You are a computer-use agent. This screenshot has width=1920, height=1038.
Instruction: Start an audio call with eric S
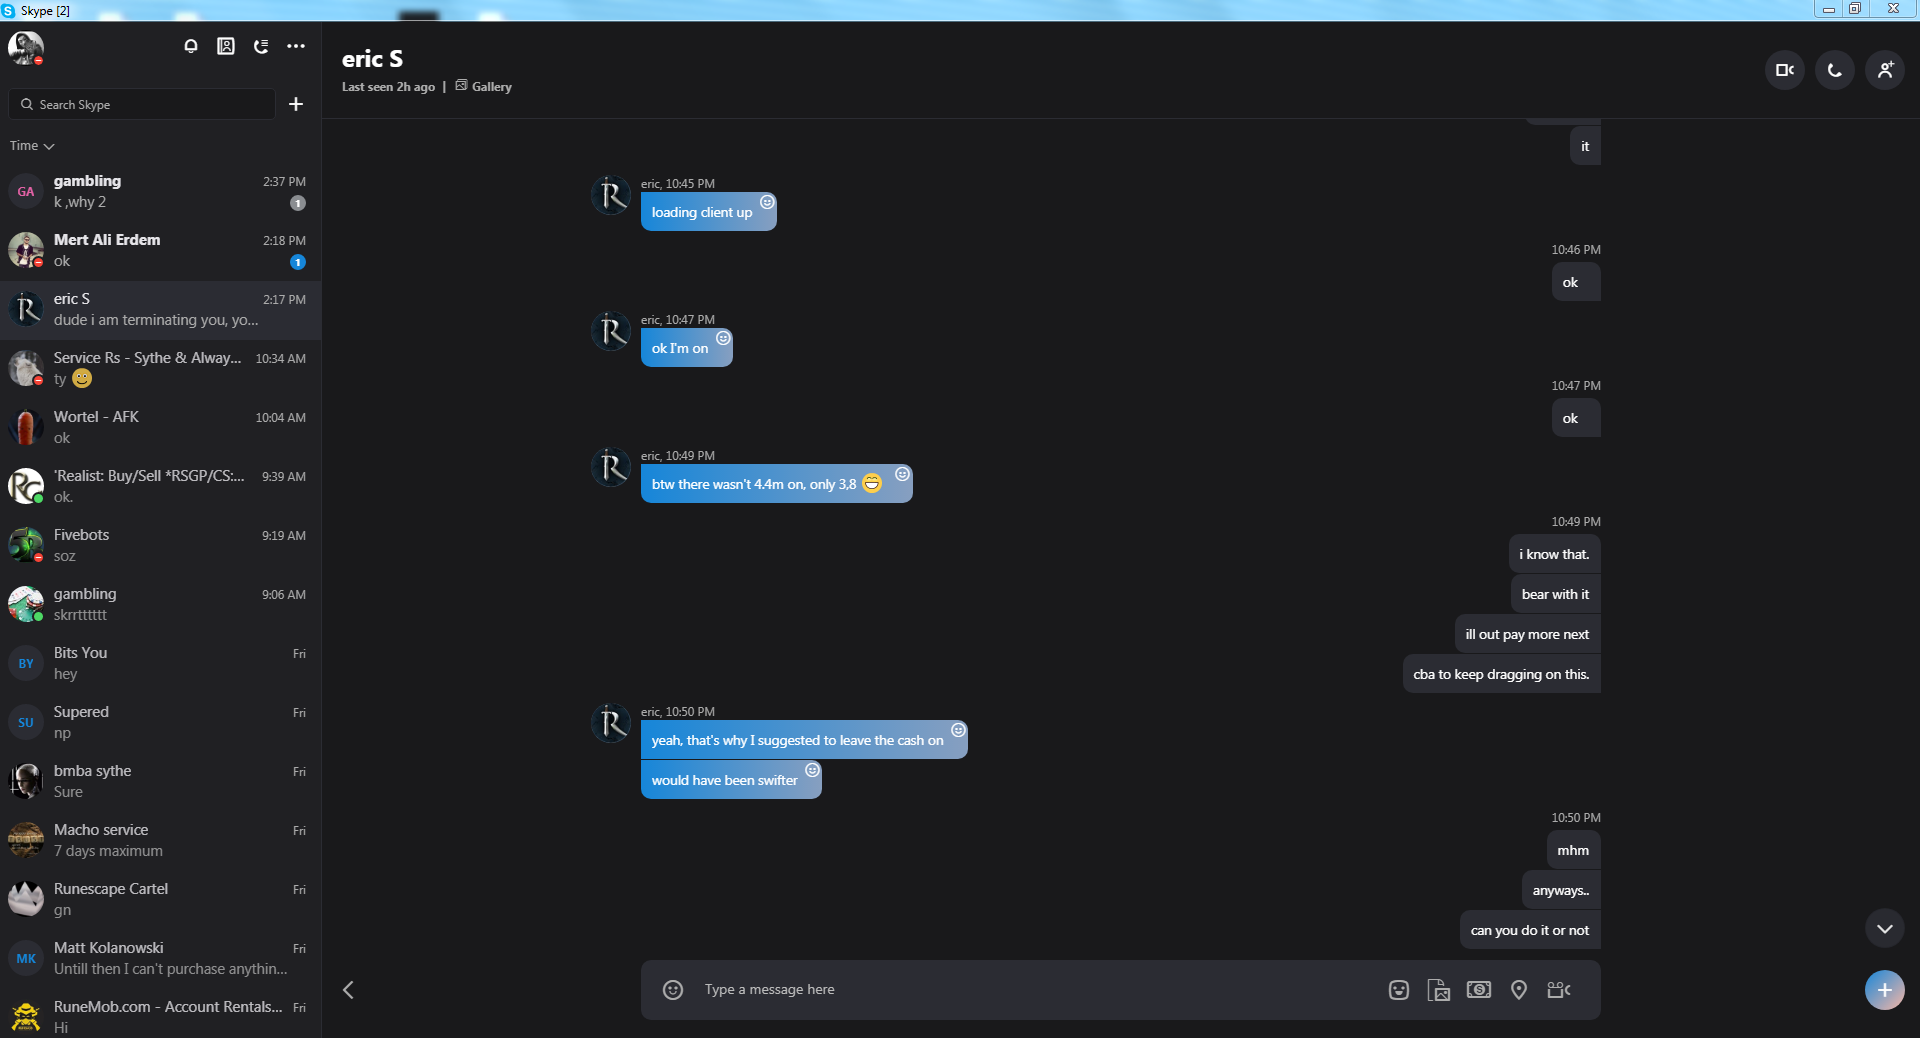pyautogui.click(x=1835, y=70)
